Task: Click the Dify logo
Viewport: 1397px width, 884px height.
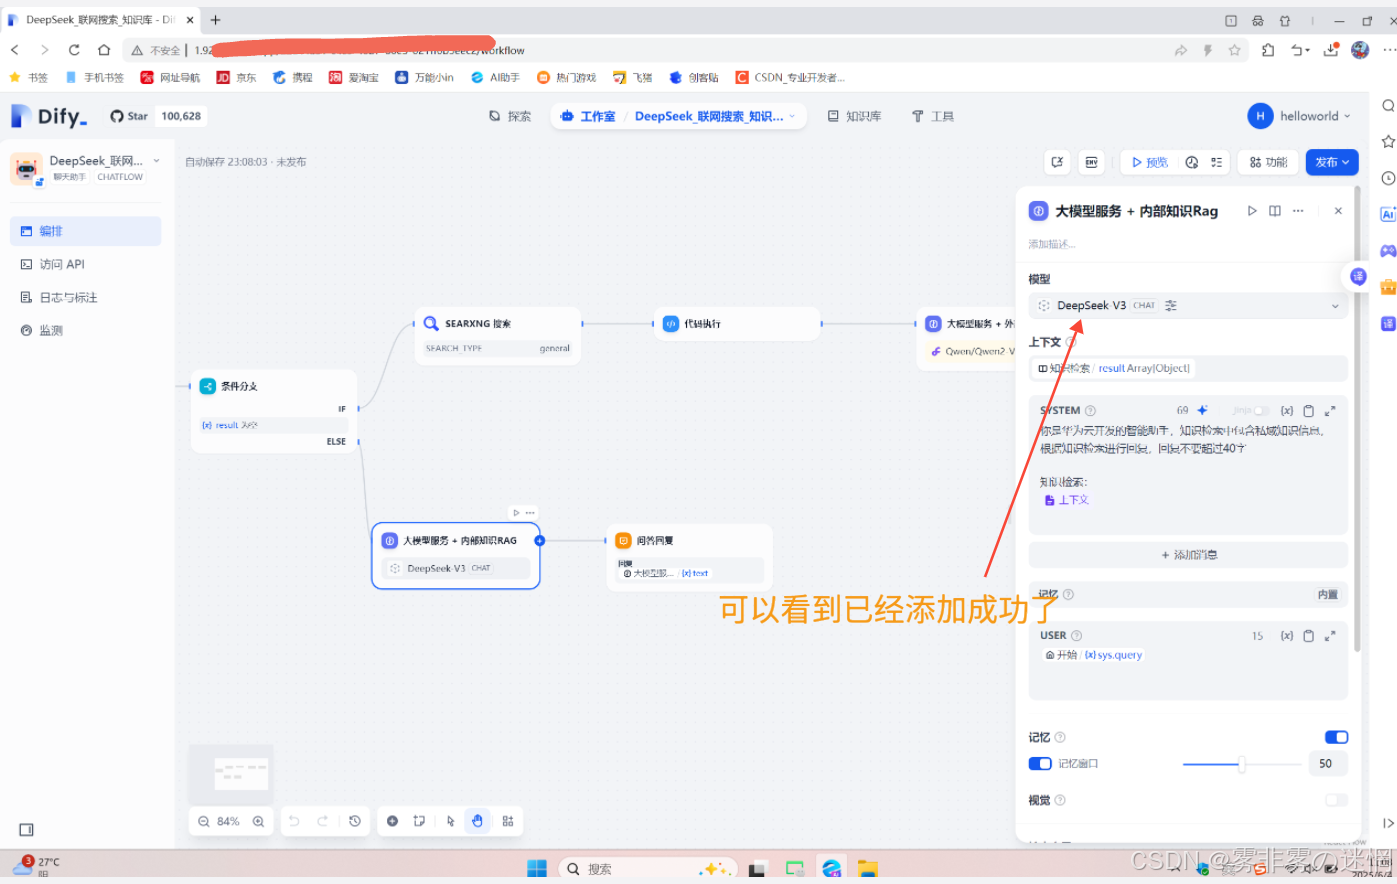Action: click(49, 116)
